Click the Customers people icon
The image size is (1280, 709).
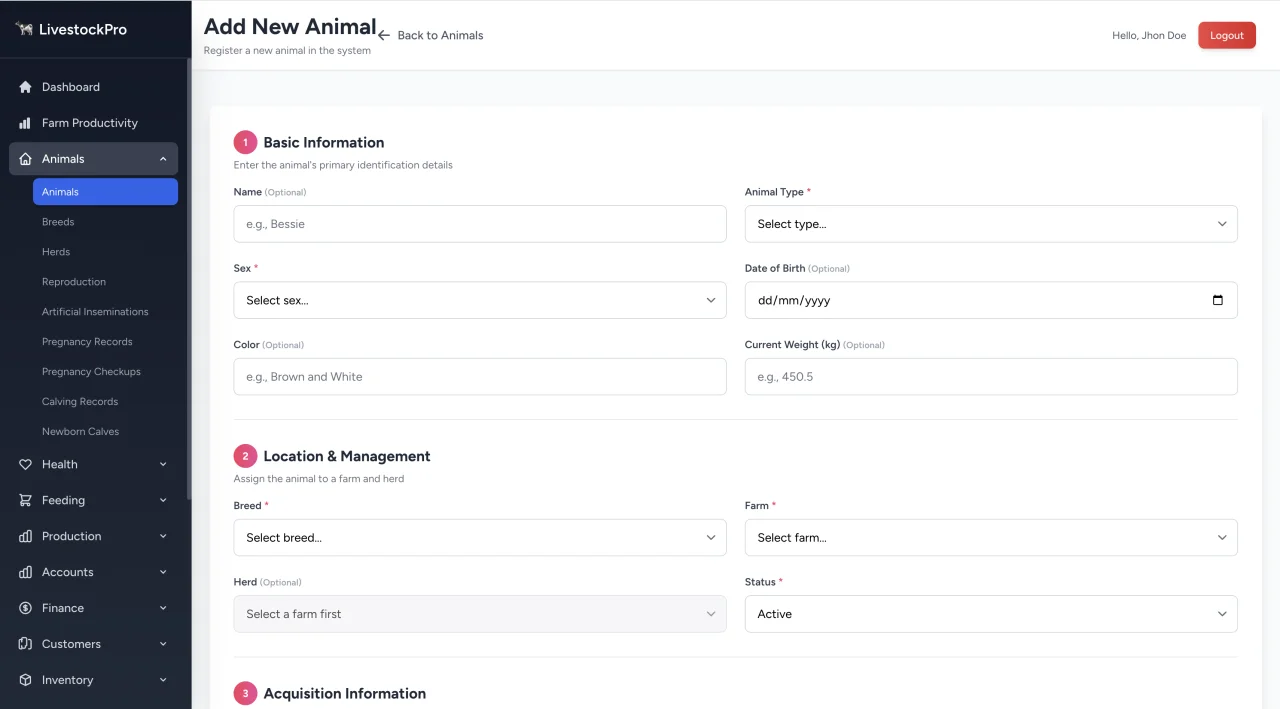click(x=26, y=644)
